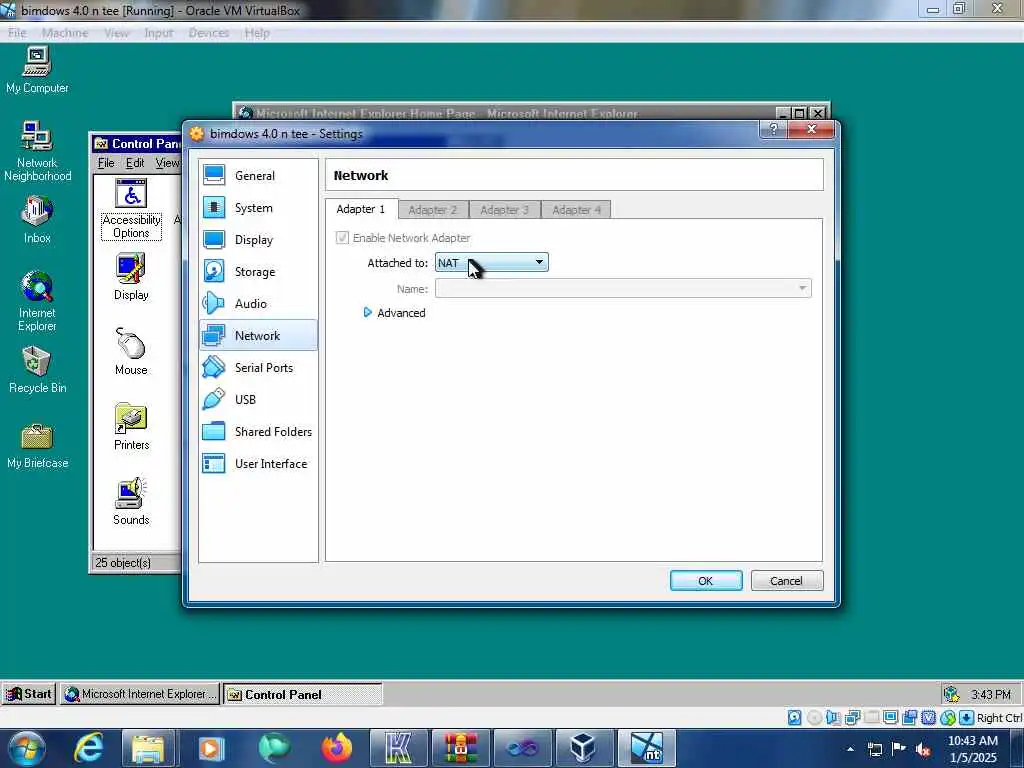Click Settings dialog help question button
1024x768 pixels.
774,129
